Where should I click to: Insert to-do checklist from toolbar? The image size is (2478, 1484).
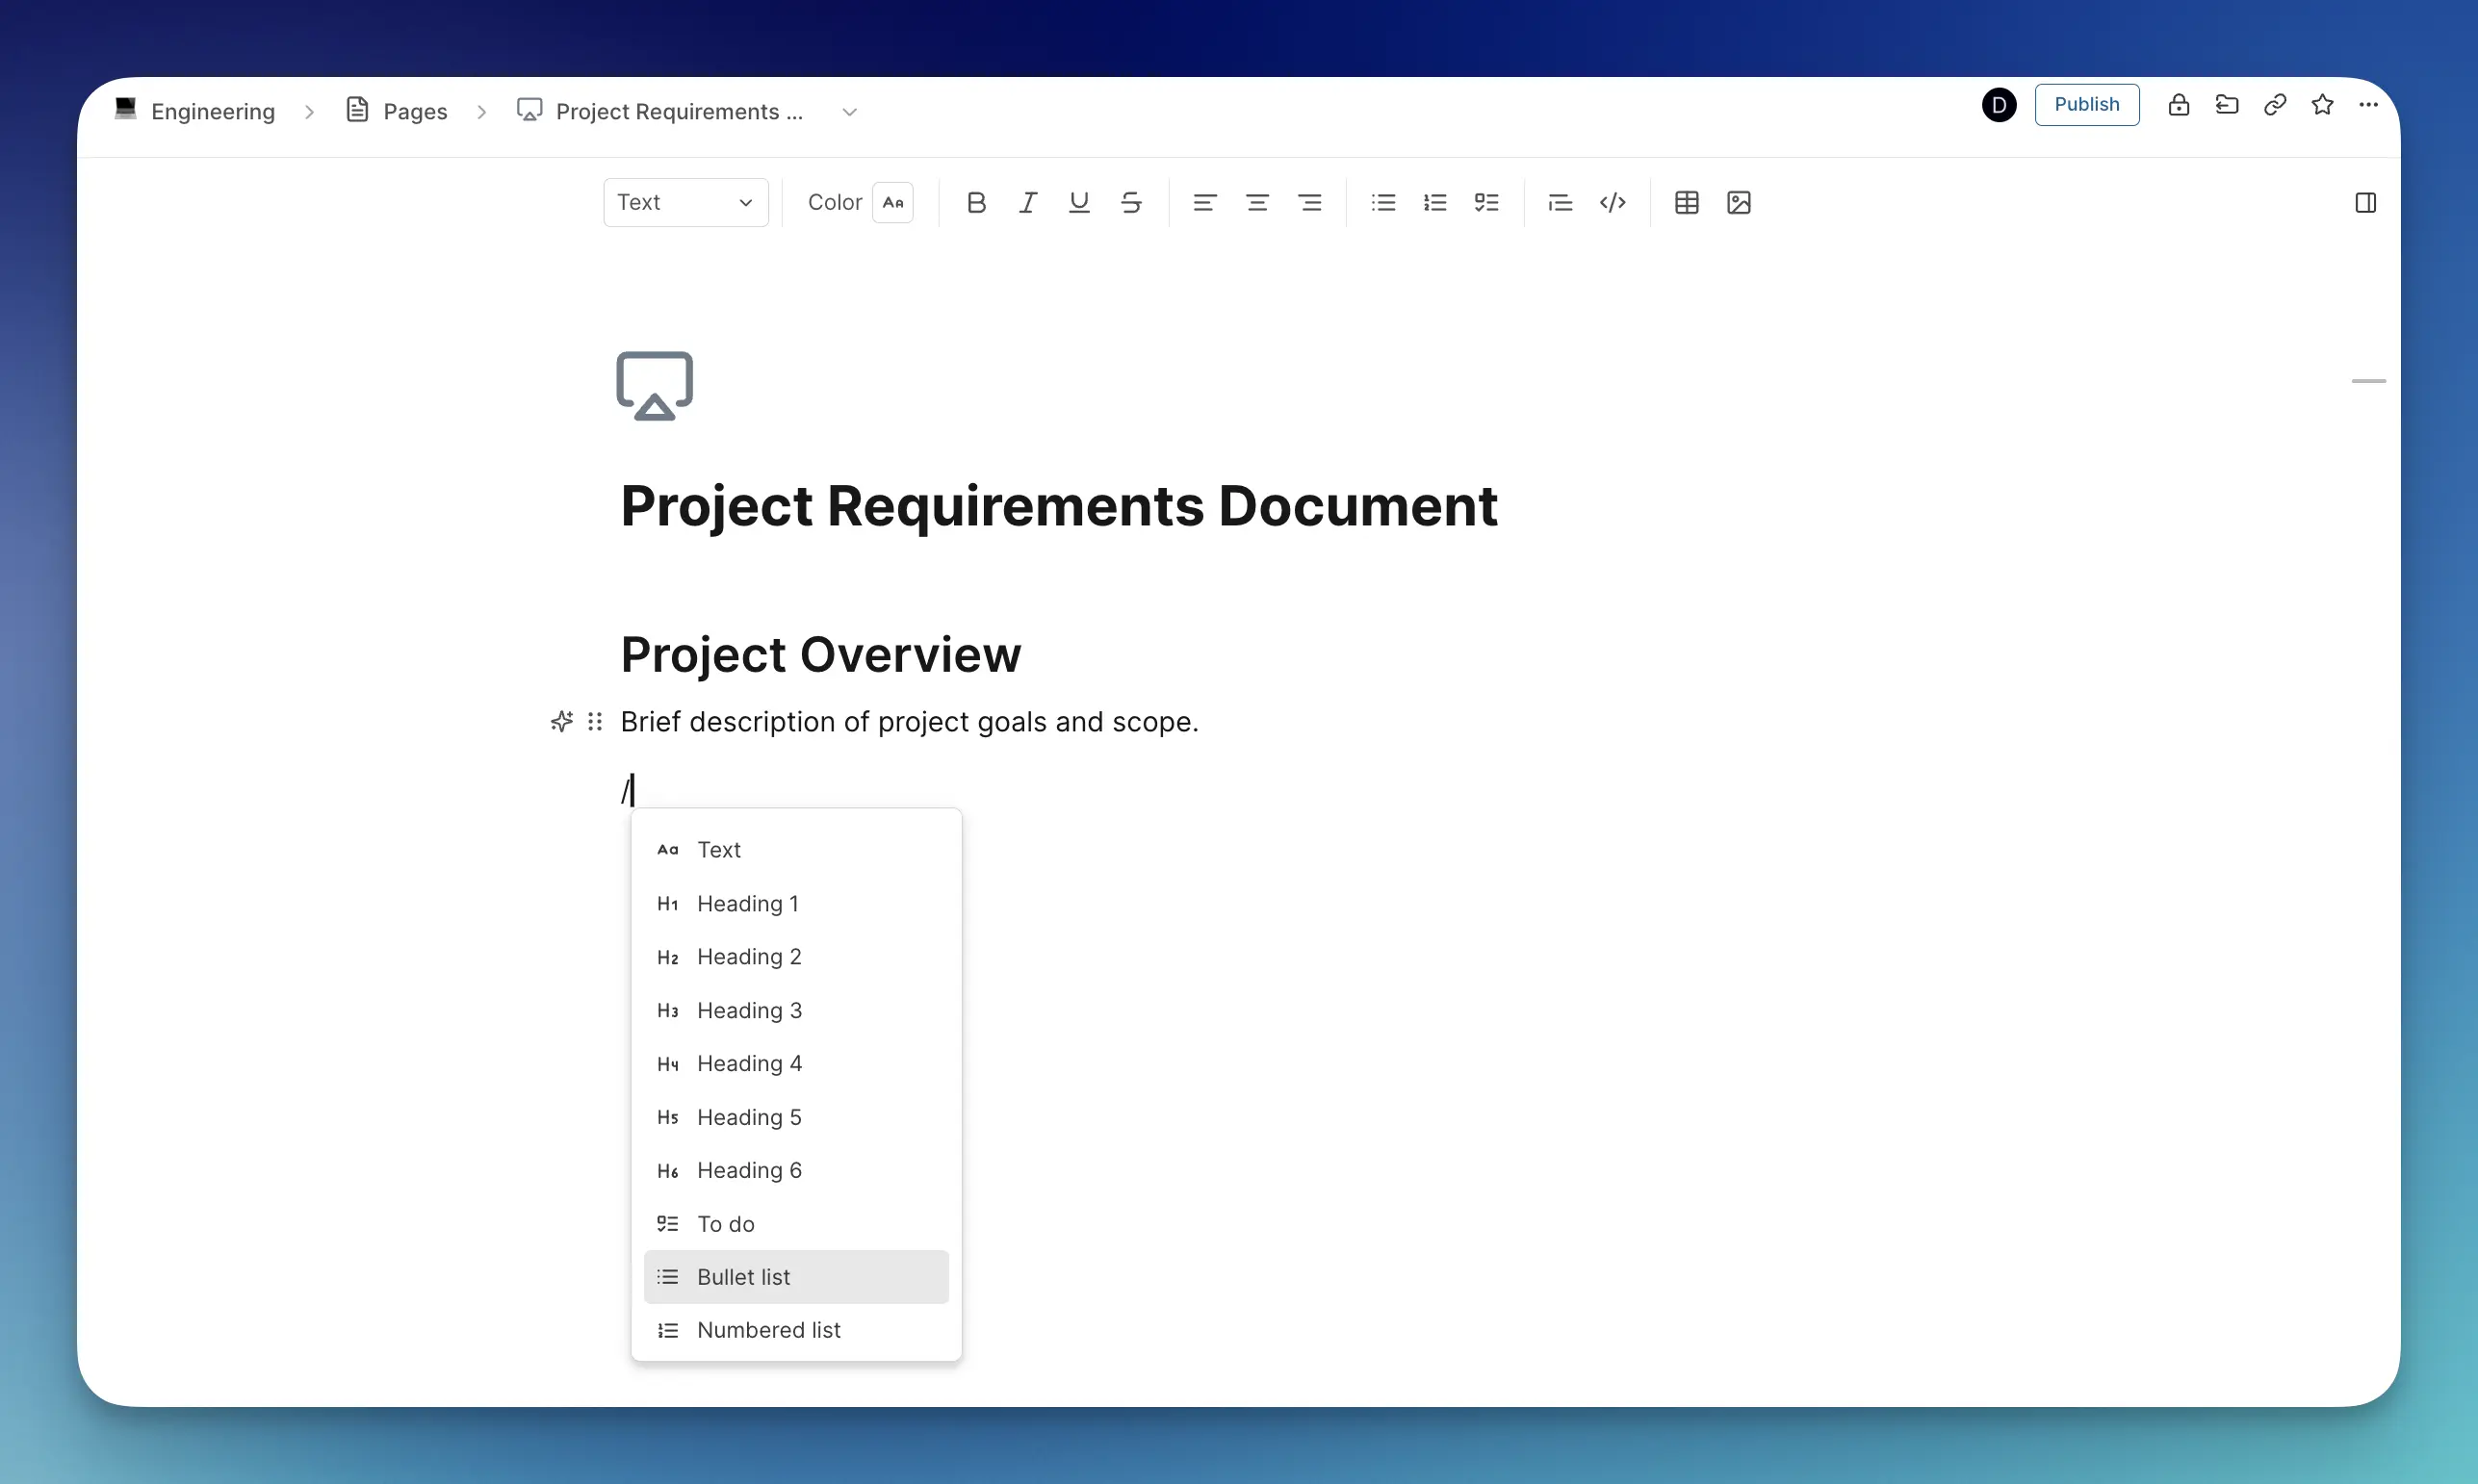coord(1487,203)
